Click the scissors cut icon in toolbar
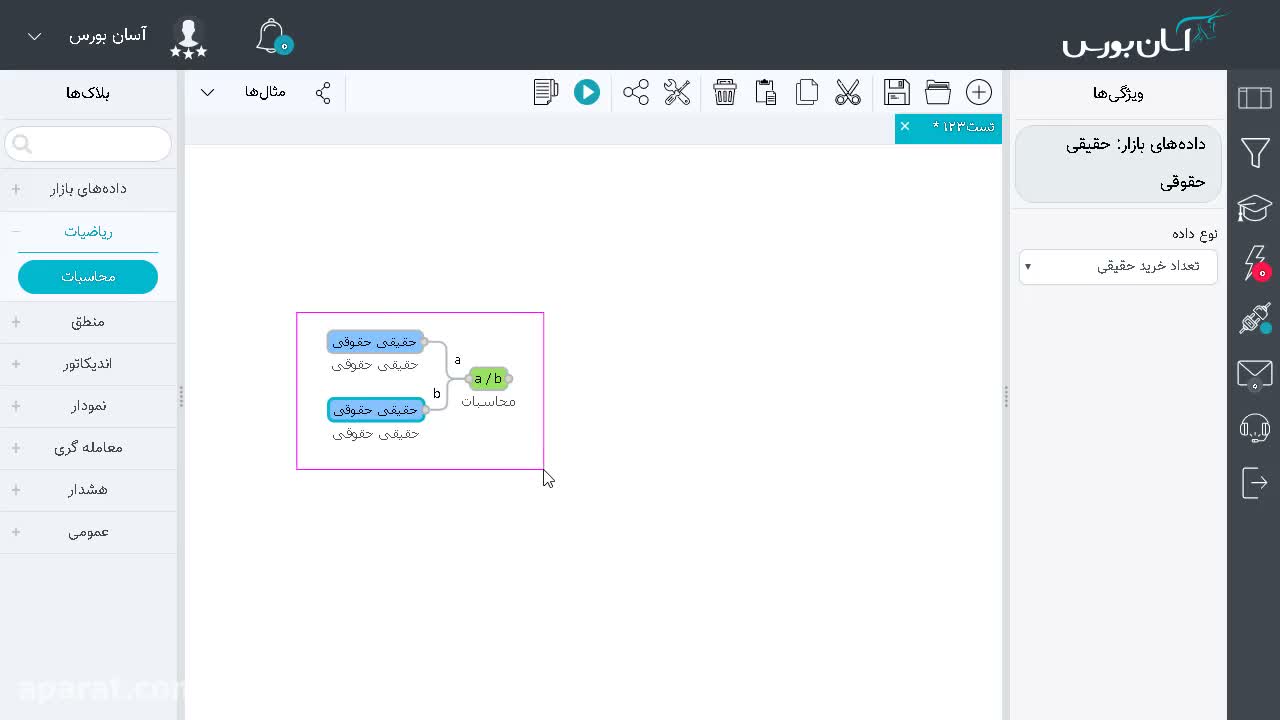This screenshot has height=720, width=1280. tap(848, 92)
